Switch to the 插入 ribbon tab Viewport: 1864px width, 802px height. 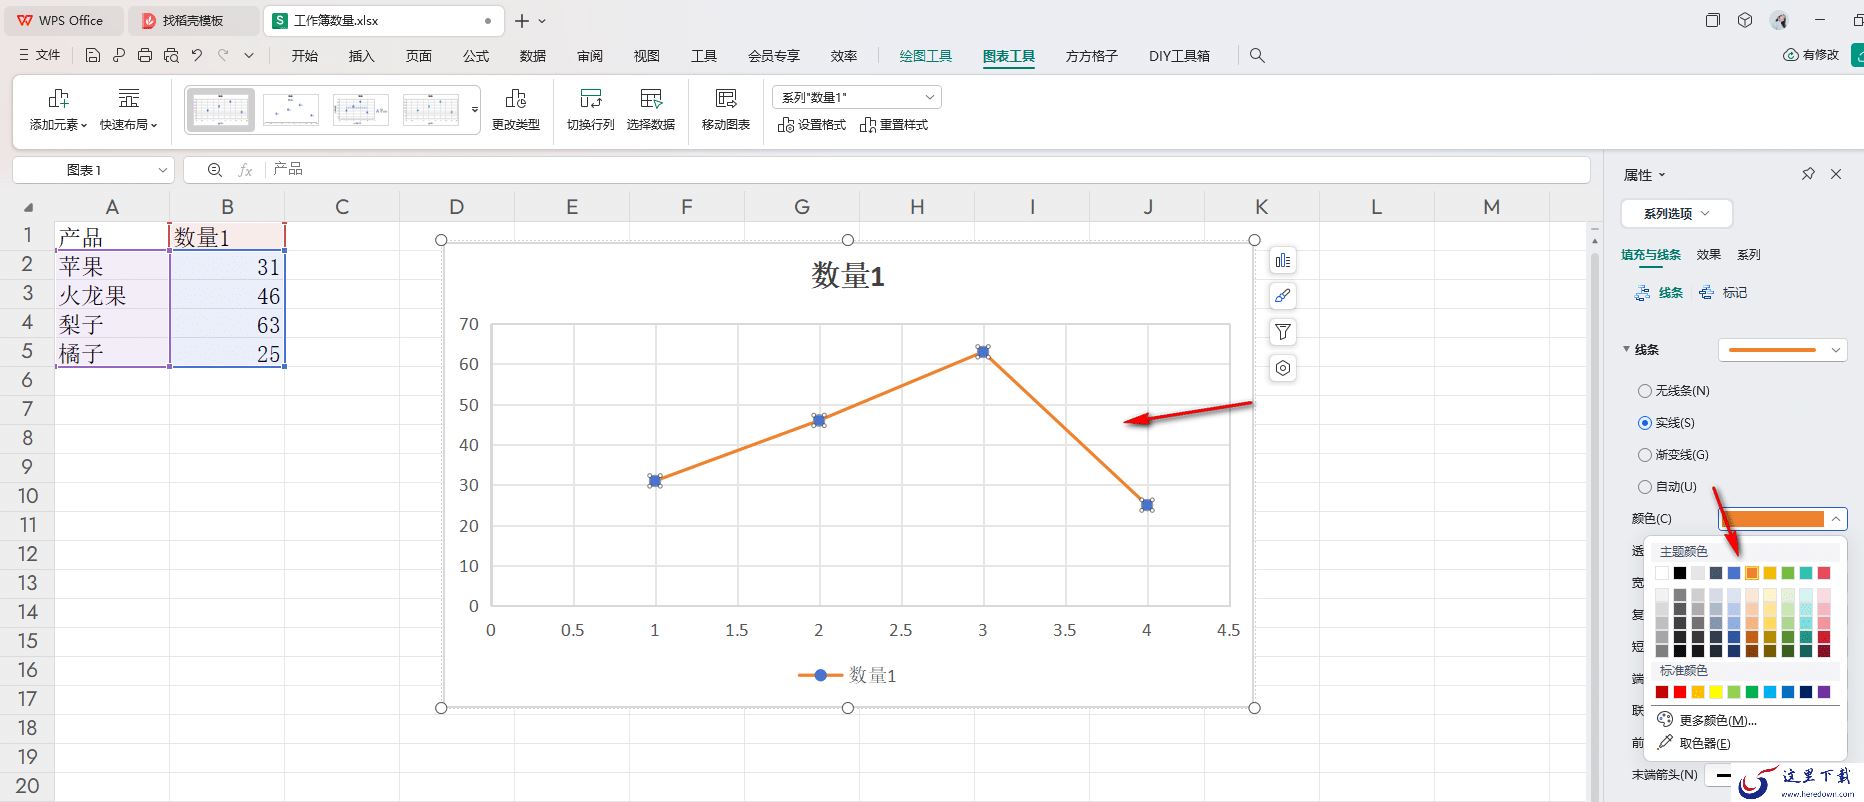coord(362,56)
